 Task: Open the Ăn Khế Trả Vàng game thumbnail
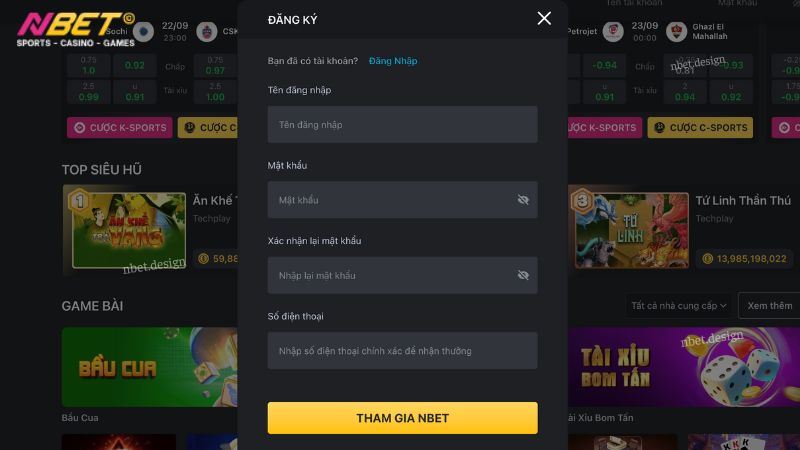pyautogui.click(x=129, y=230)
